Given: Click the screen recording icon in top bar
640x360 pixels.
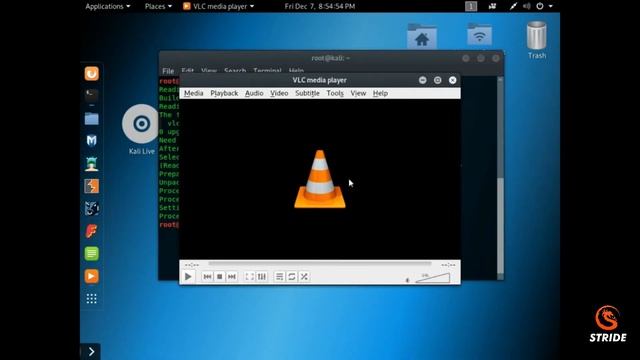Looking at the screenshot, I should point(492,6).
